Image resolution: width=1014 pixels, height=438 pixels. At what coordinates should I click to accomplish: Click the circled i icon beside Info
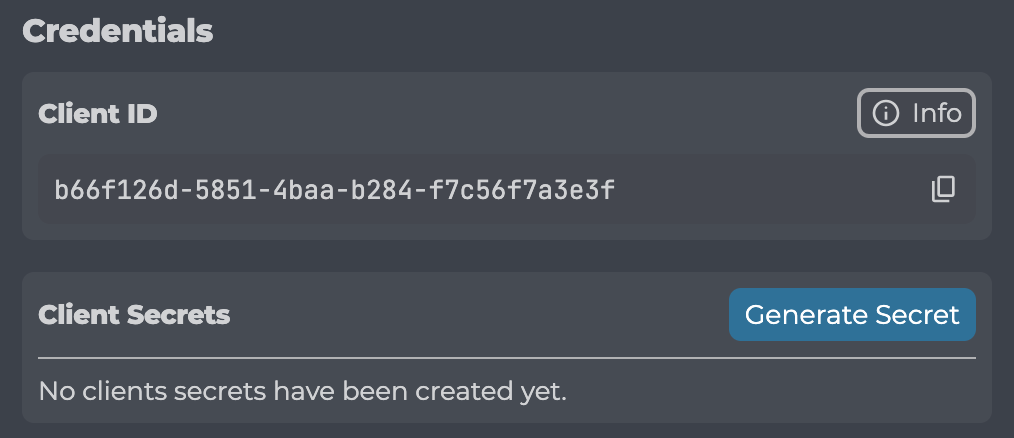885,114
